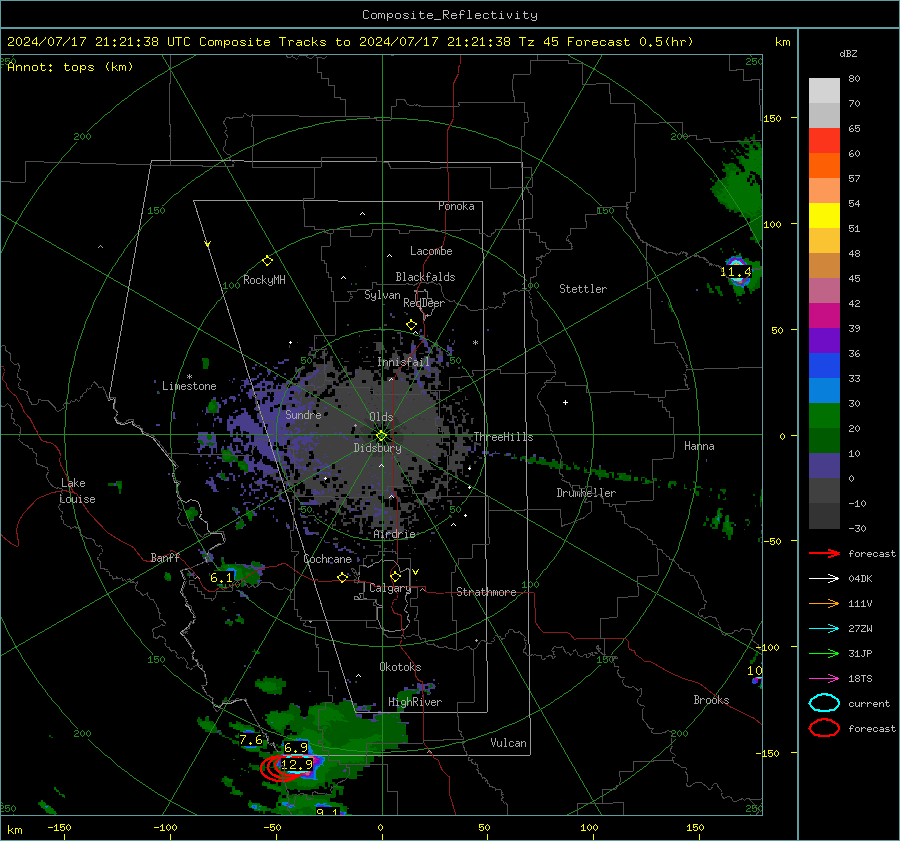Select the Drumheller label

(x=586, y=493)
